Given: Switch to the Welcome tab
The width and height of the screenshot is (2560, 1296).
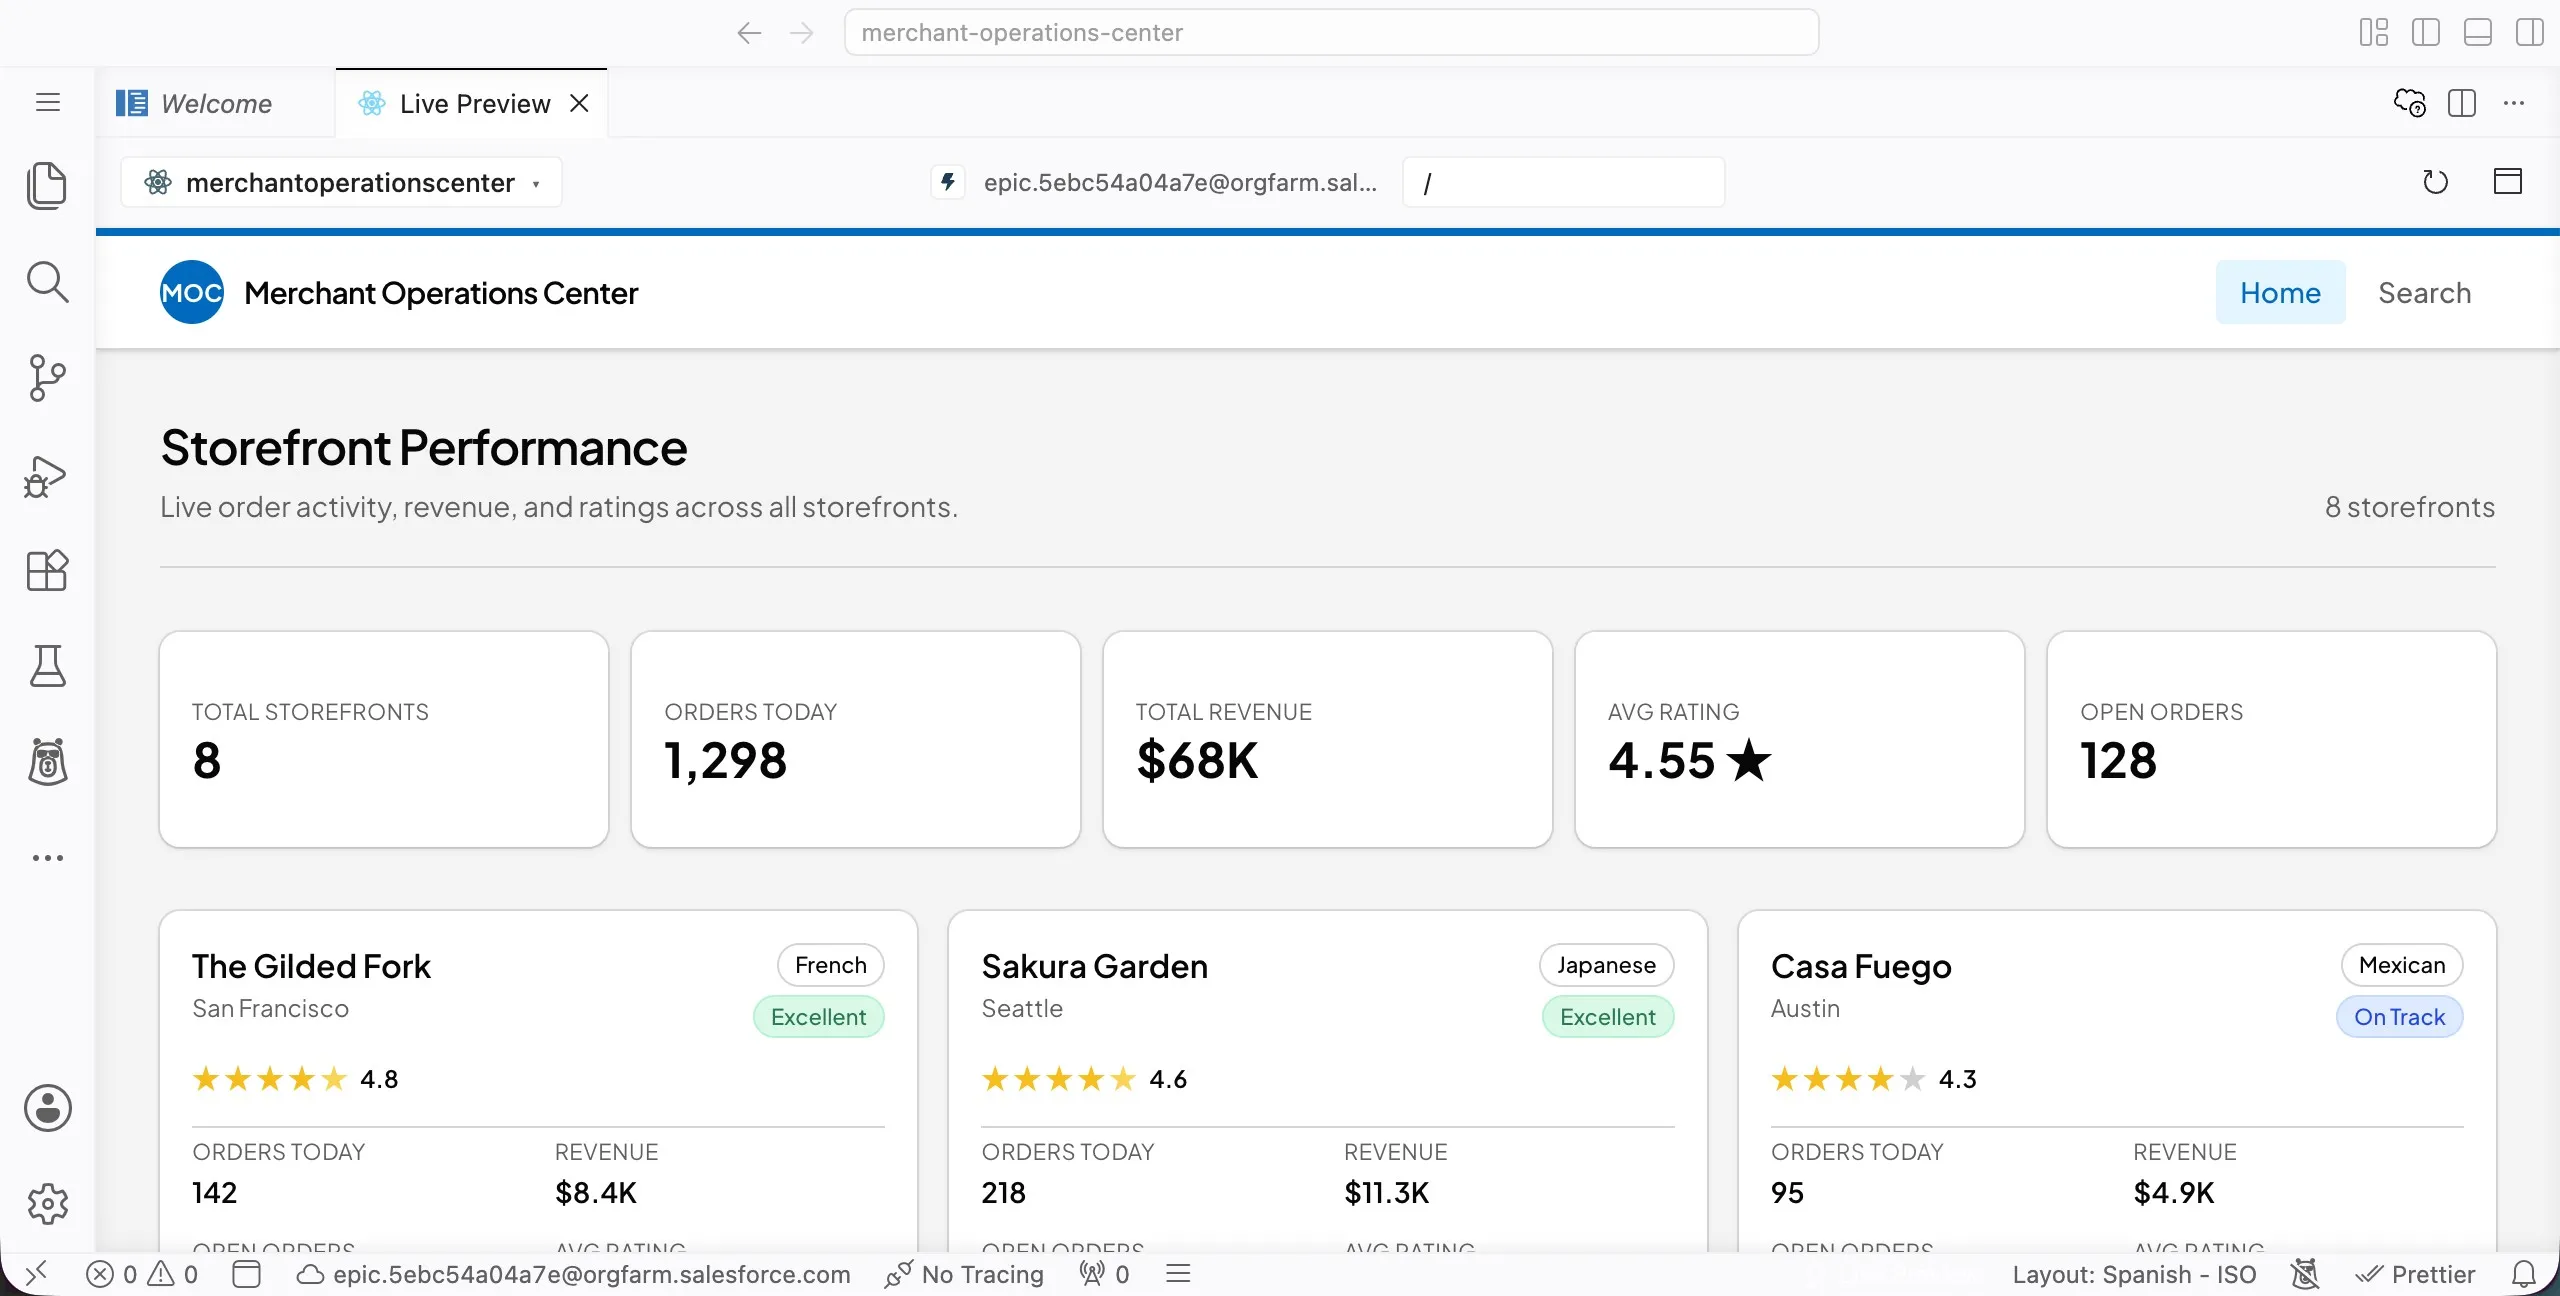Looking at the screenshot, I should pyautogui.click(x=216, y=103).
